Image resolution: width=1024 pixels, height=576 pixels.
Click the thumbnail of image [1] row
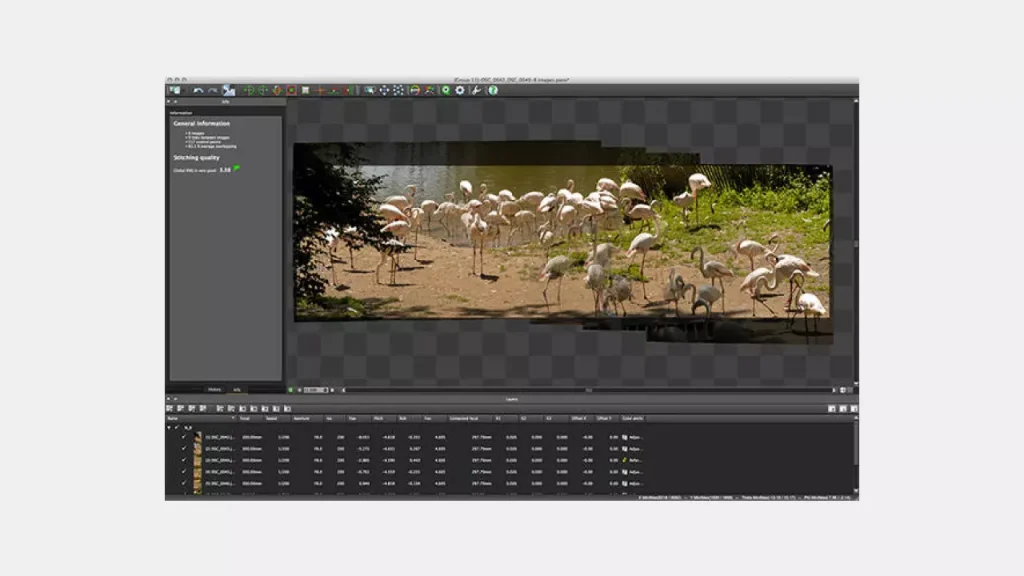click(x=197, y=437)
